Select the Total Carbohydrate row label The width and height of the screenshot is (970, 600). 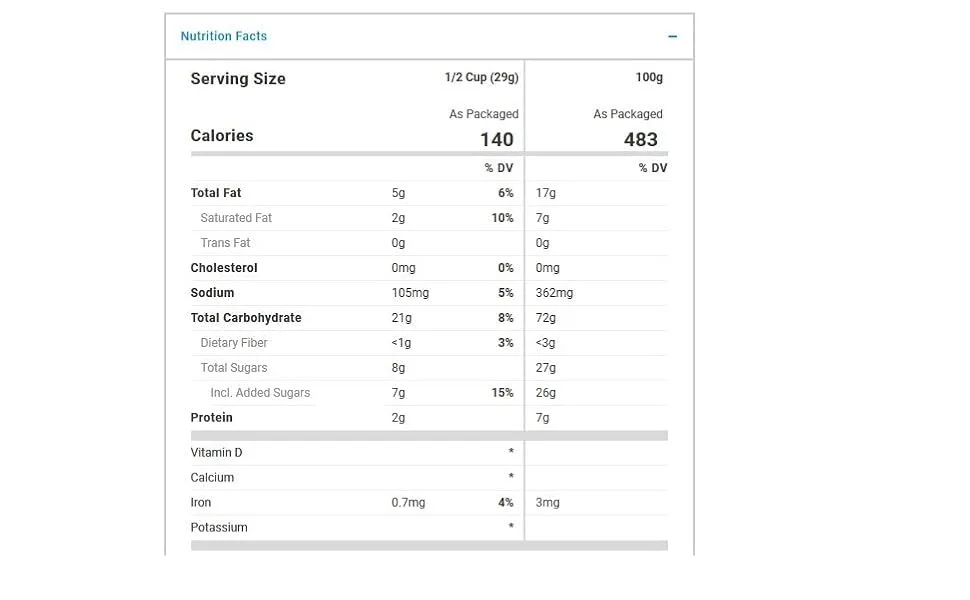[246, 318]
